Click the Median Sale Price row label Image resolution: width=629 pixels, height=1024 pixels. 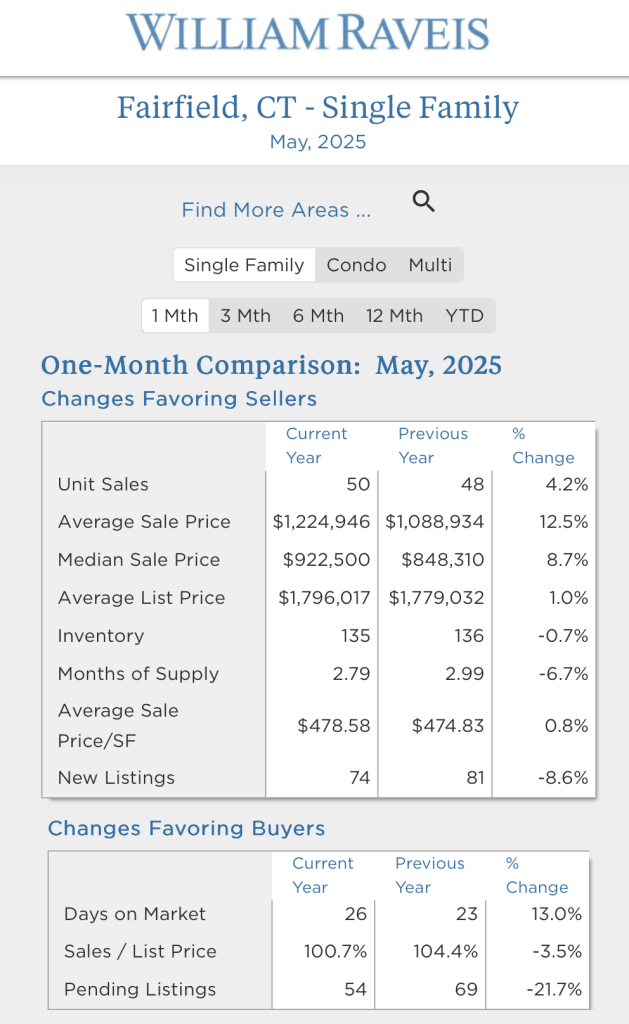tap(139, 560)
